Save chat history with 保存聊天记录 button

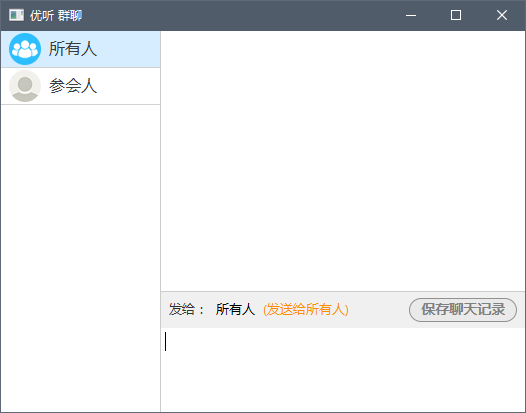coord(463,310)
